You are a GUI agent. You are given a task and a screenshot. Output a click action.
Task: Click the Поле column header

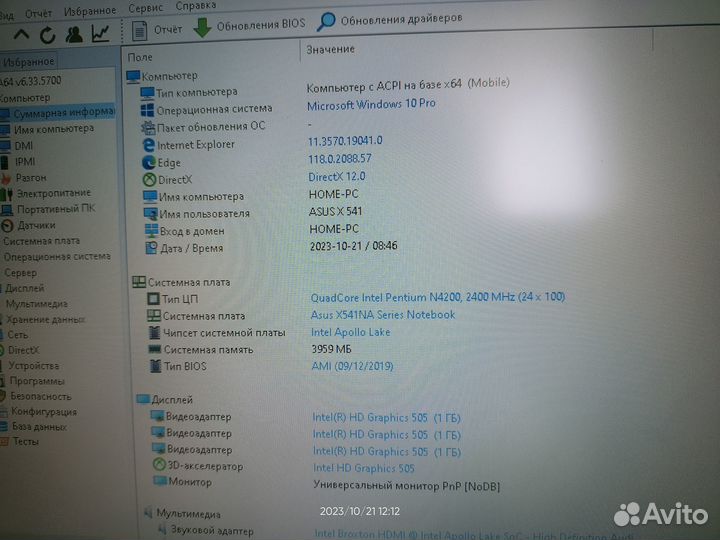[140, 57]
